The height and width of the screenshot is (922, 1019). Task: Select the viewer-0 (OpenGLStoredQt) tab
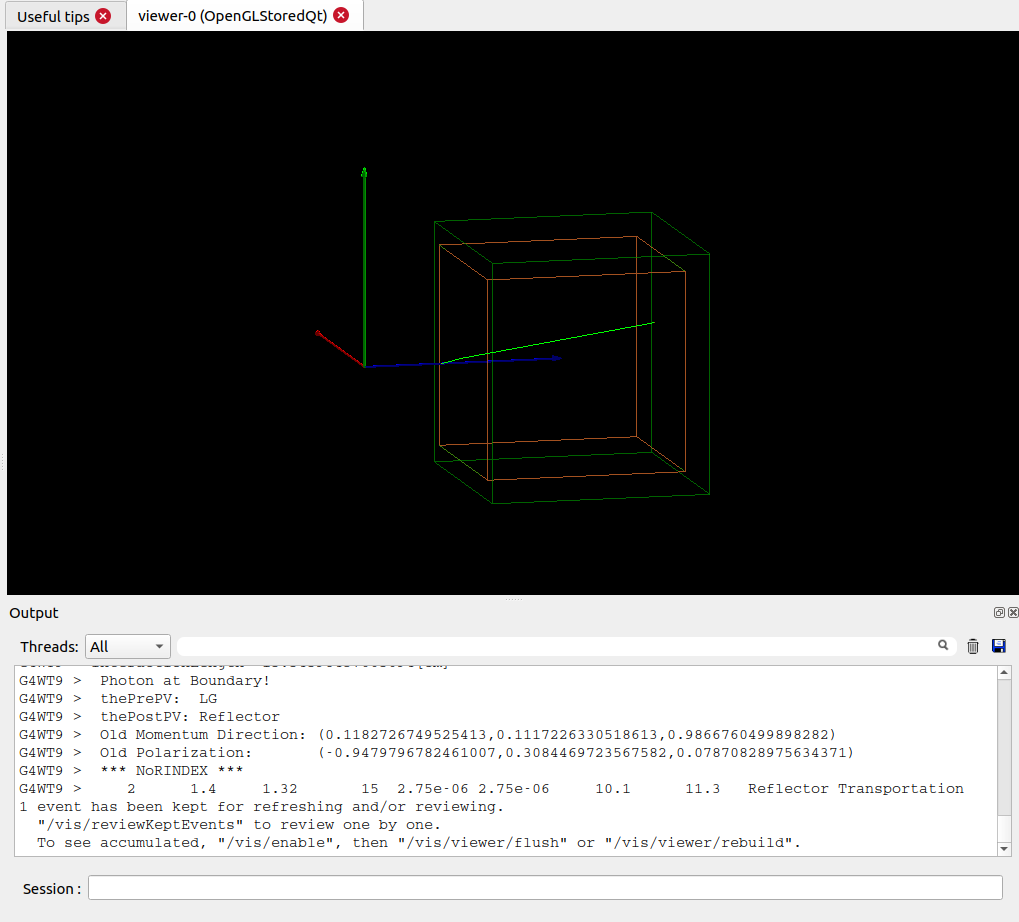pos(232,16)
